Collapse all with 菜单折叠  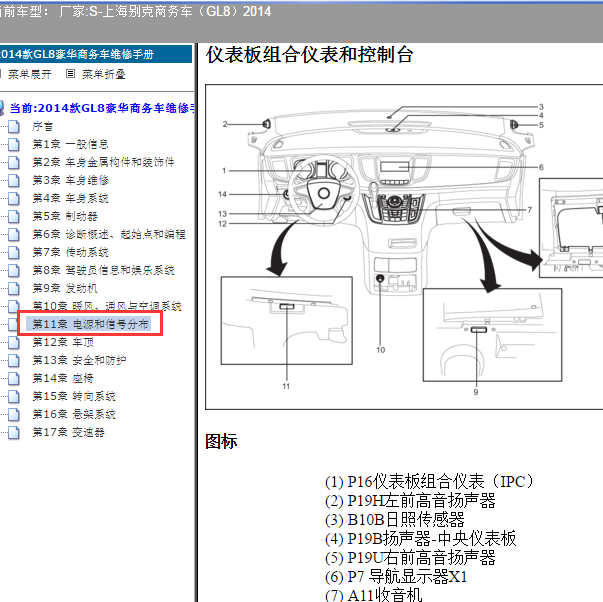104,74
